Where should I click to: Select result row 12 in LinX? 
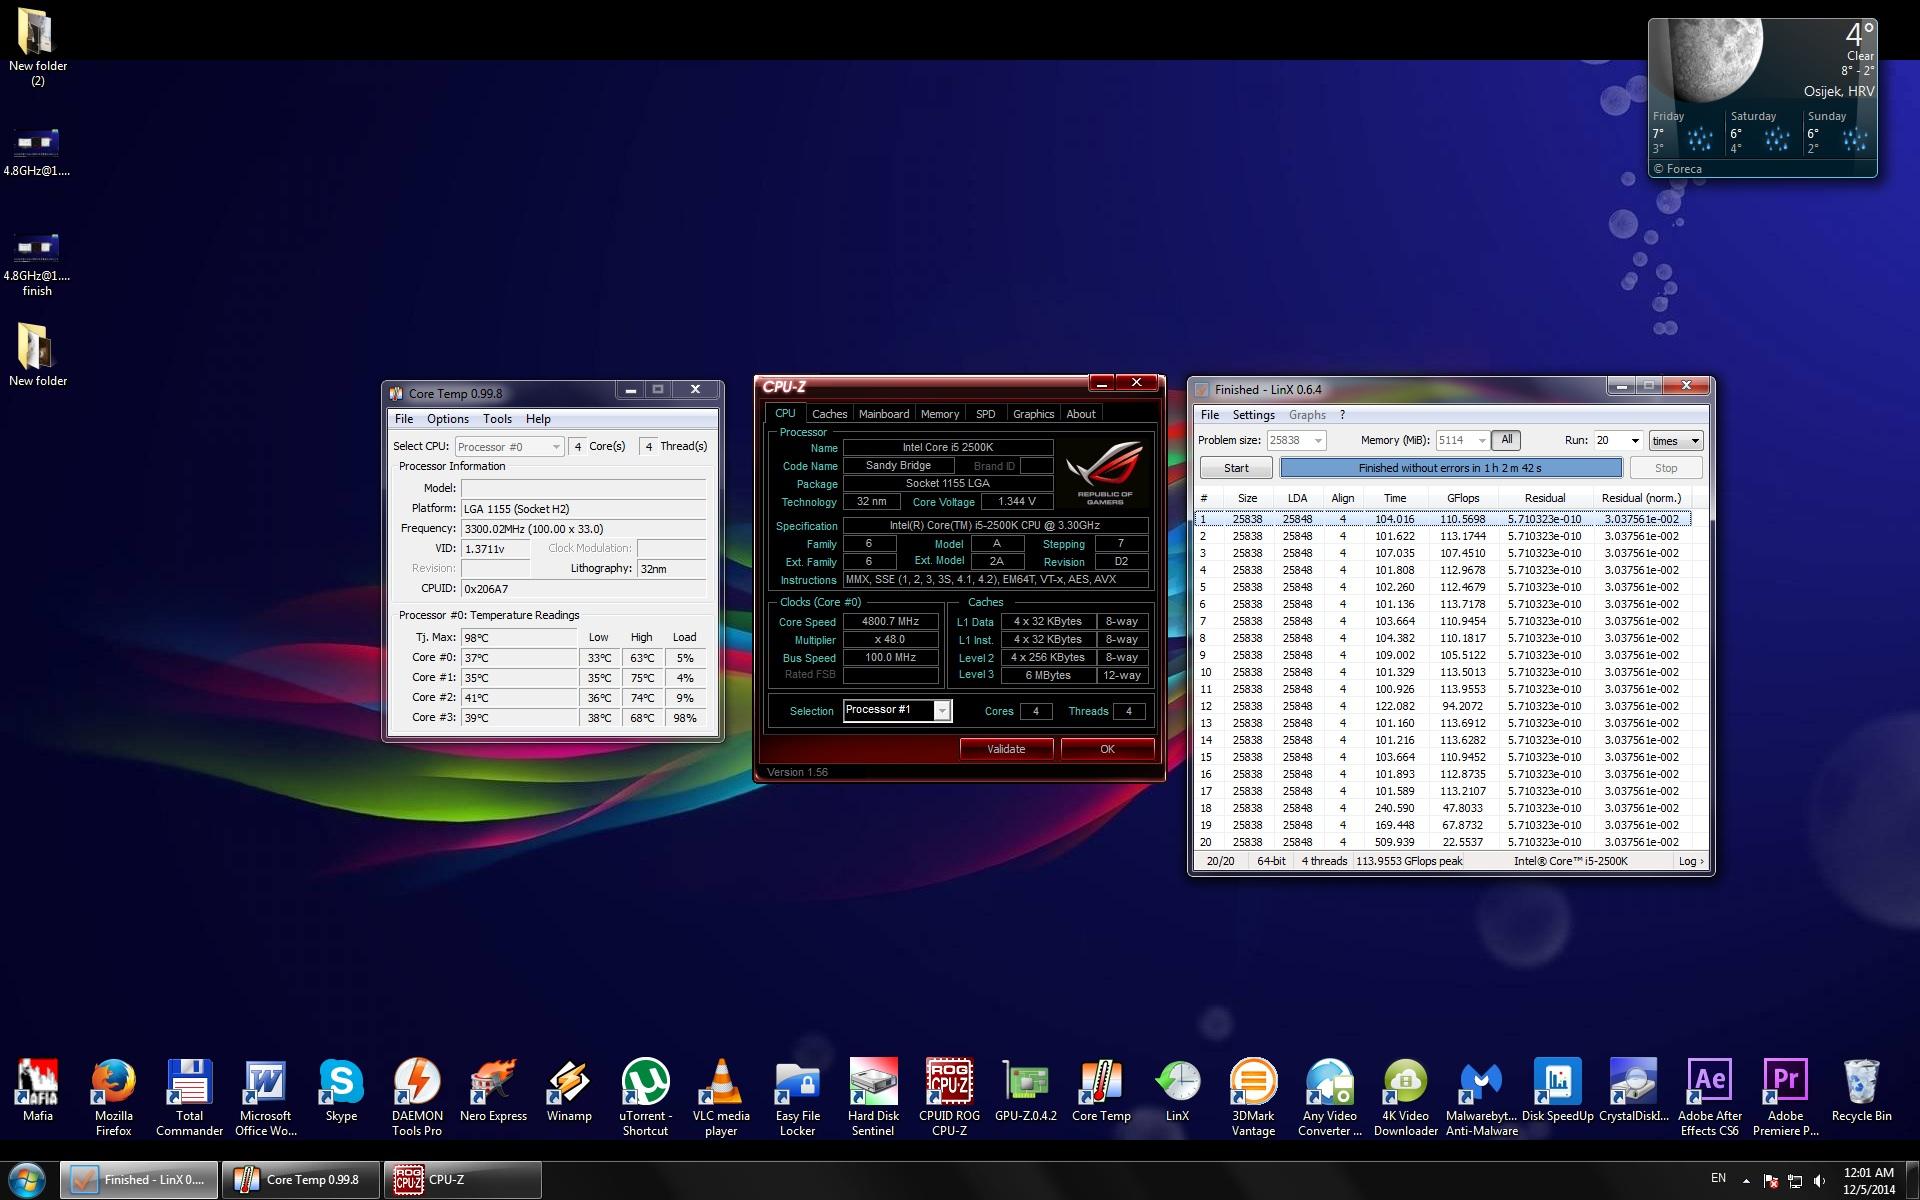[1443, 706]
